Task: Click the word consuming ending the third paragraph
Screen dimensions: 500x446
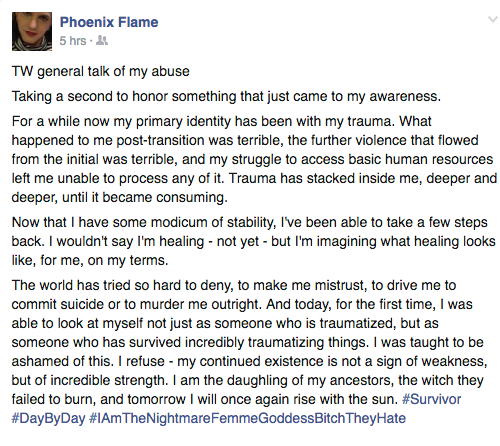Action: tap(192, 197)
